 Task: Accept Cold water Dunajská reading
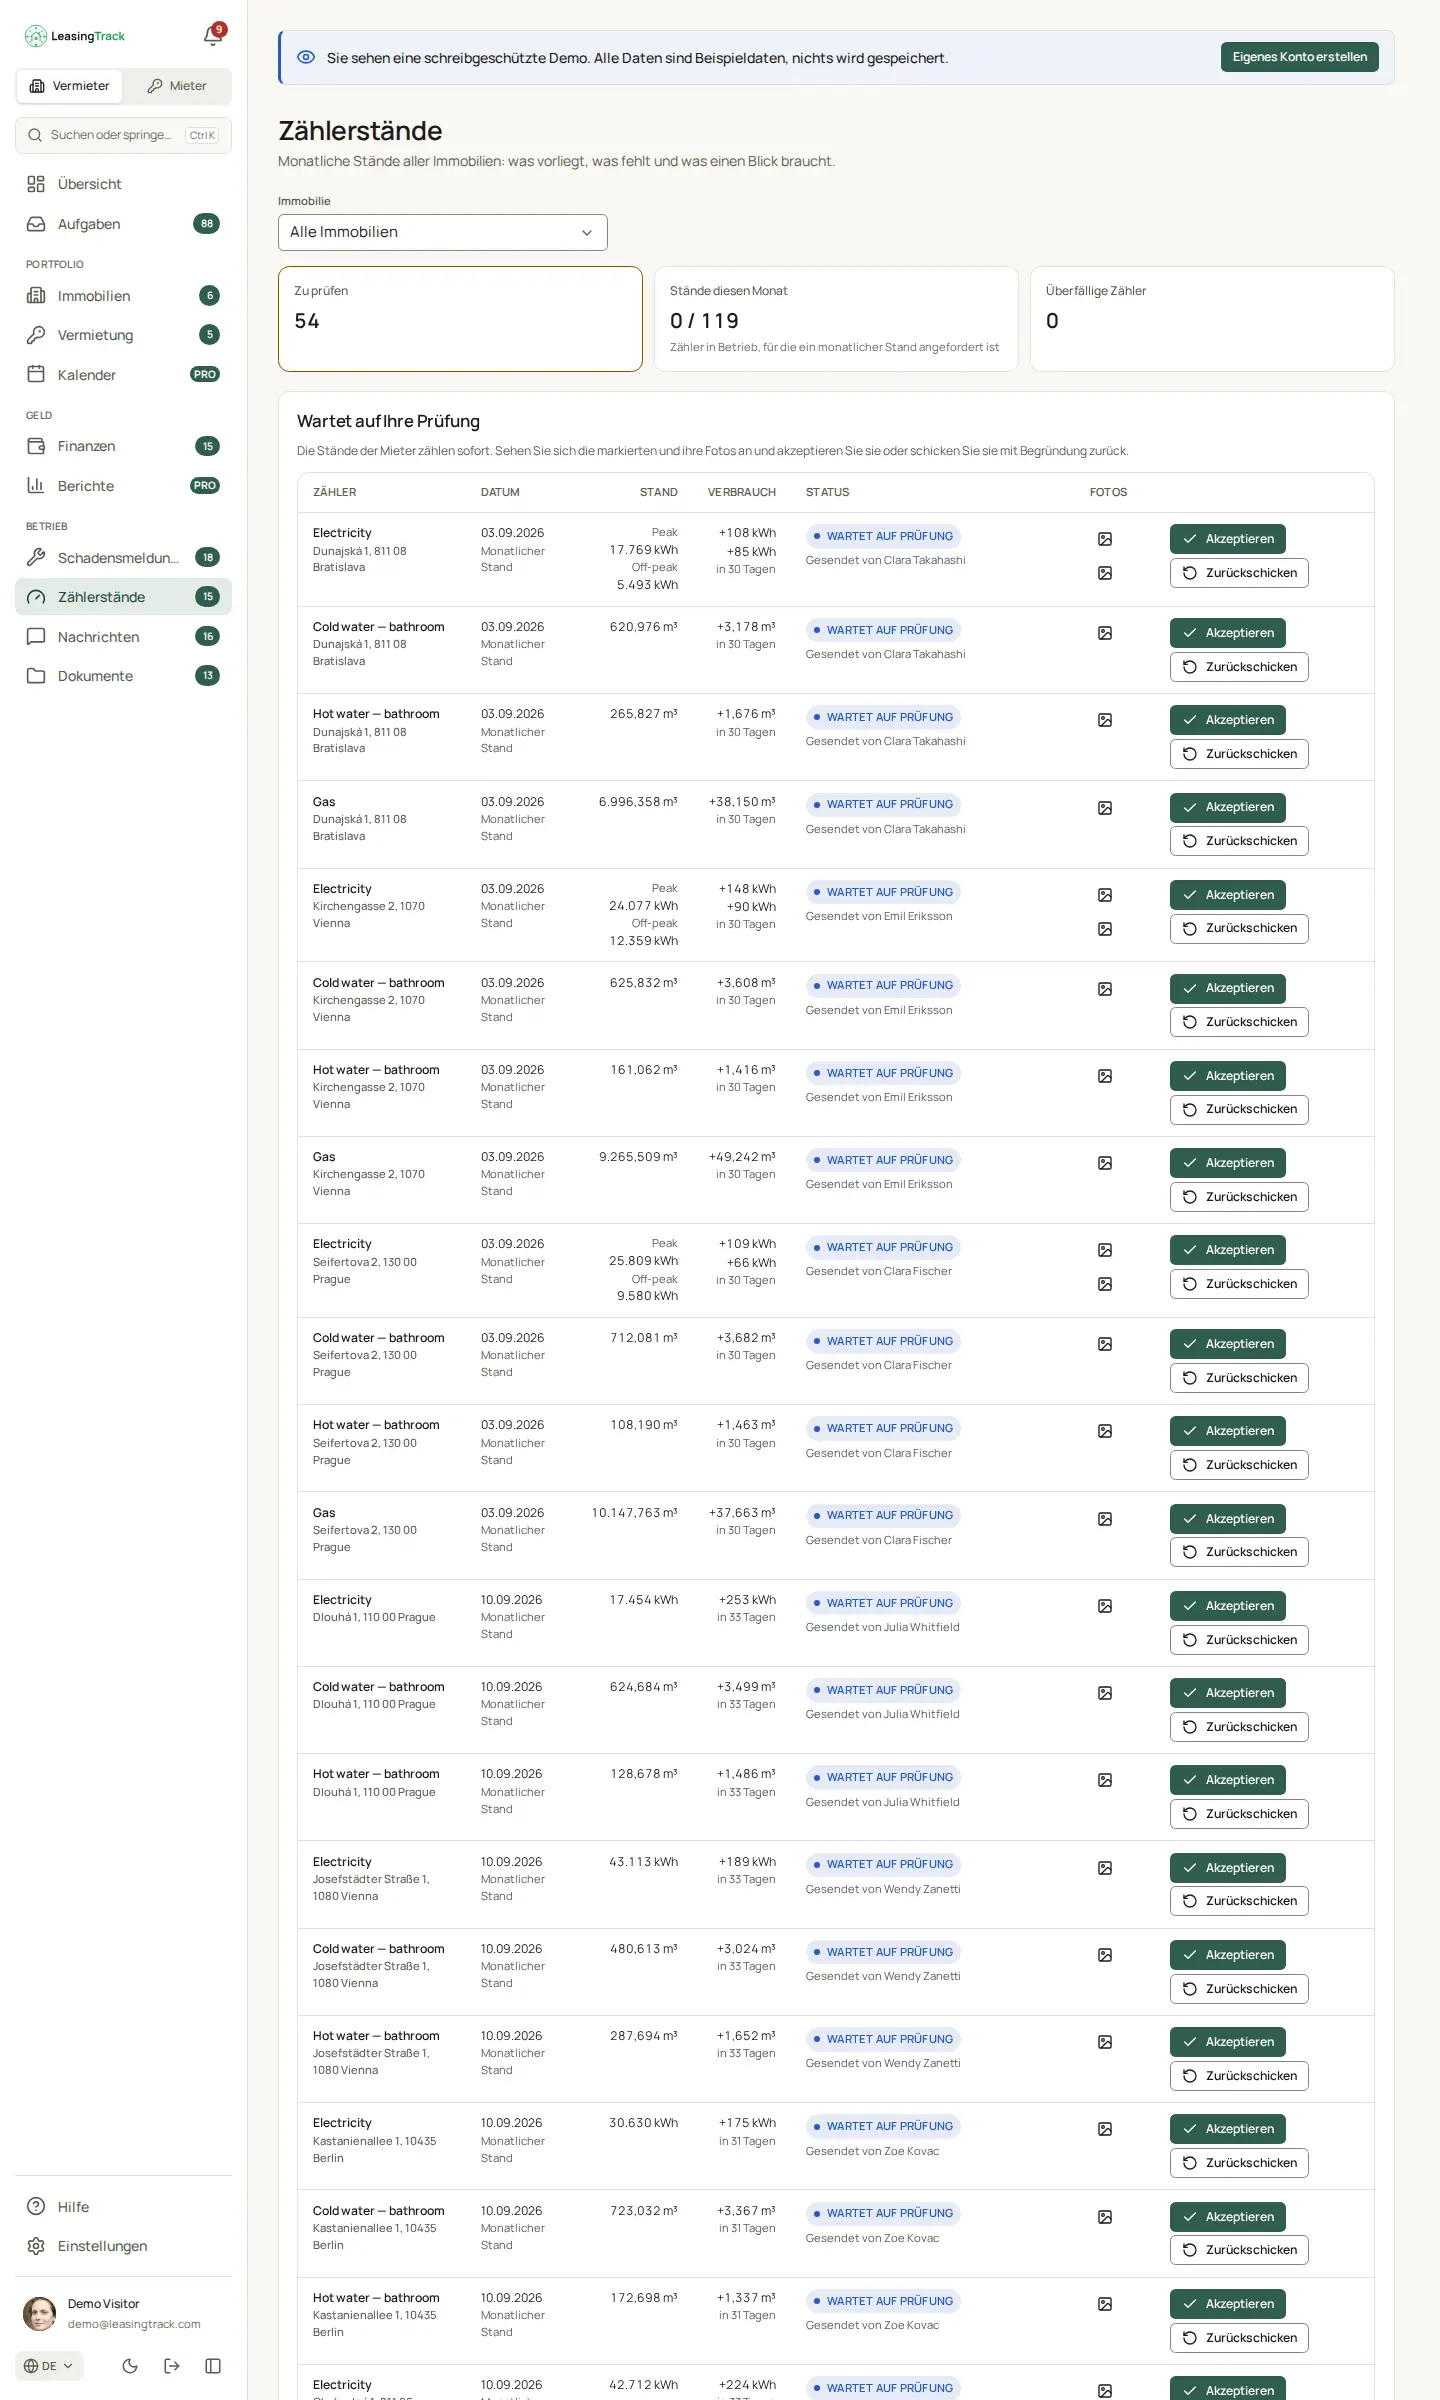click(x=1228, y=633)
